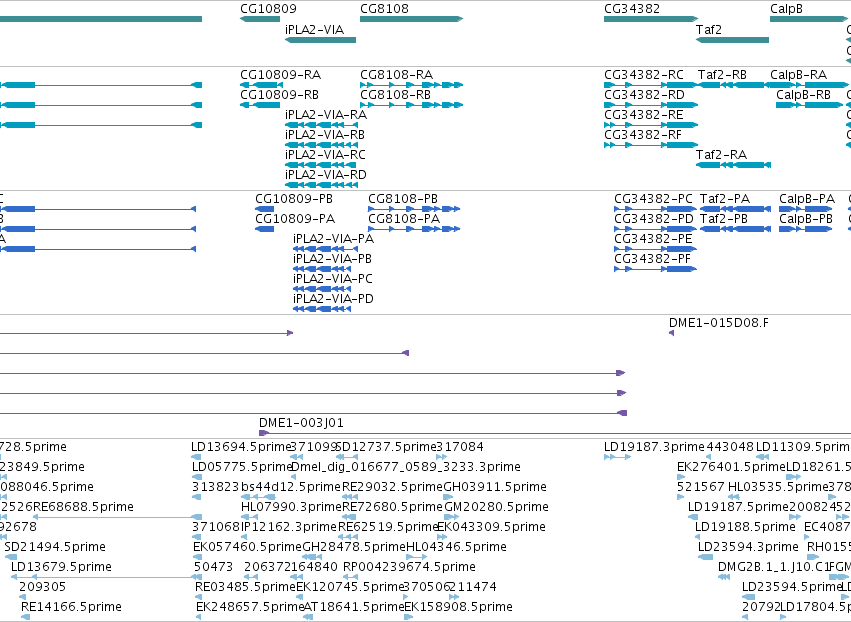
Task: Click protein CG8108-PA label
Action: (404, 219)
